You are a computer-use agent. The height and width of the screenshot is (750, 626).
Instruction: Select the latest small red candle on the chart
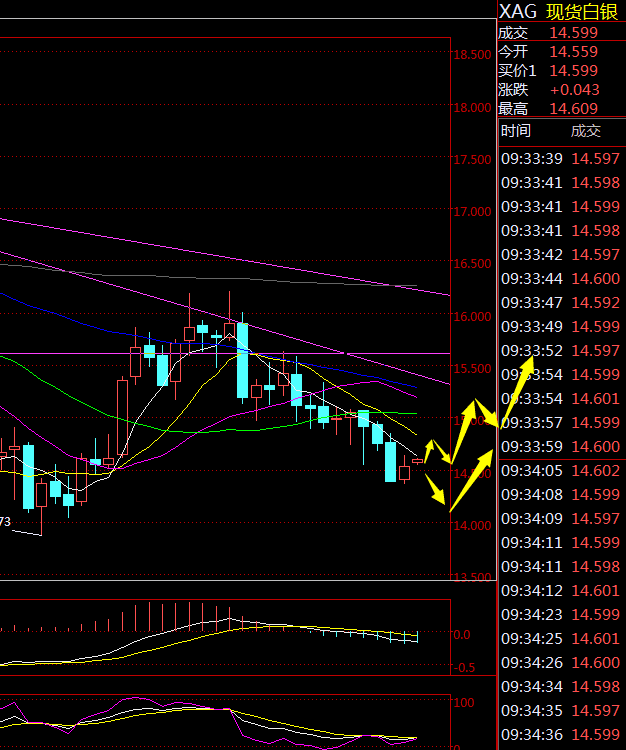pyautogui.click(x=417, y=461)
